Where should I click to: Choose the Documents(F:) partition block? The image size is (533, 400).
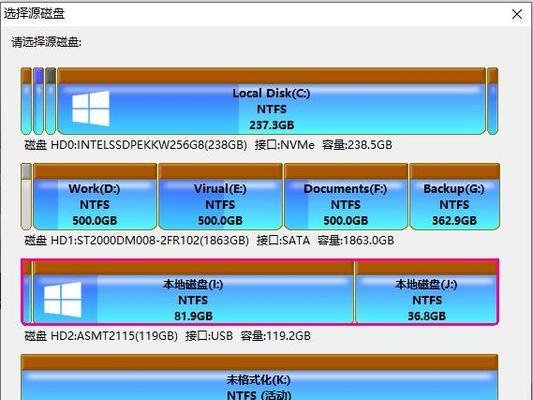[x=346, y=196]
